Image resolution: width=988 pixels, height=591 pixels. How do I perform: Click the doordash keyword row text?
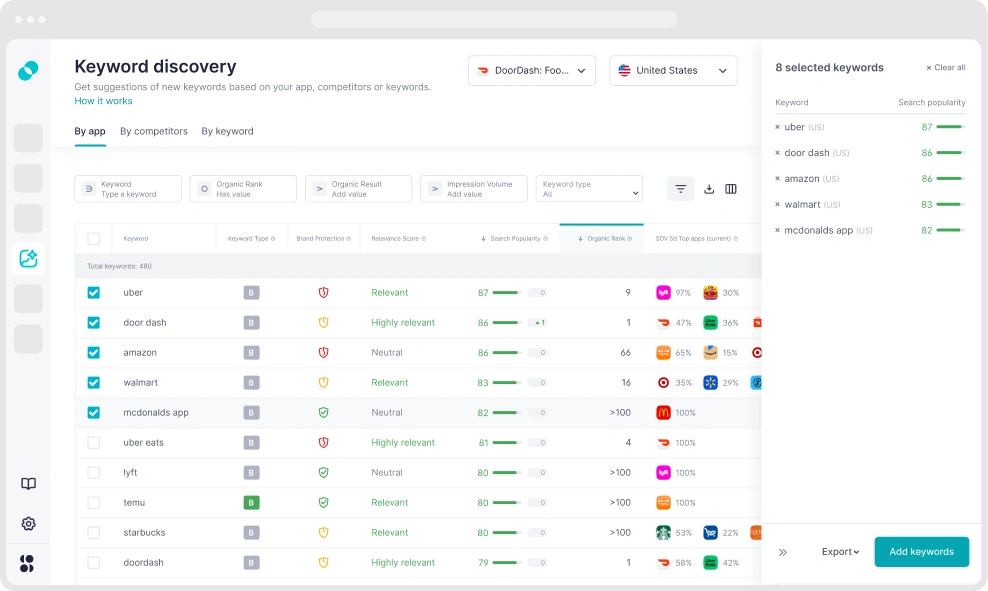[x=144, y=563]
